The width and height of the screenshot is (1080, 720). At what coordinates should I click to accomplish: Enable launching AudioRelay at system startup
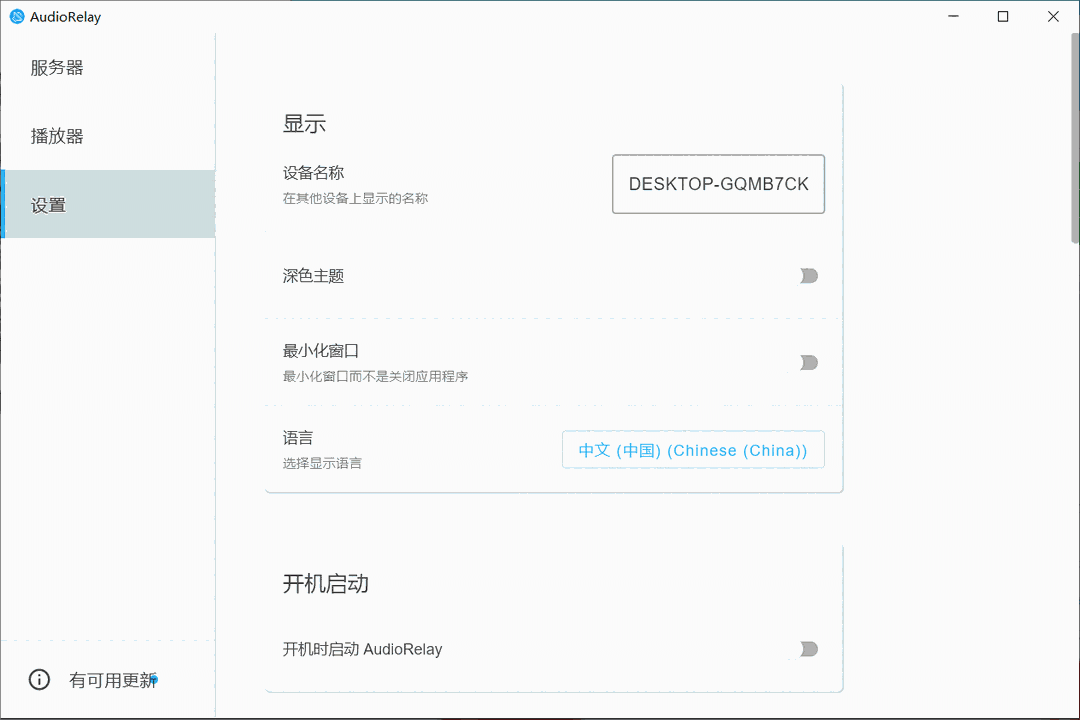[808, 649]
